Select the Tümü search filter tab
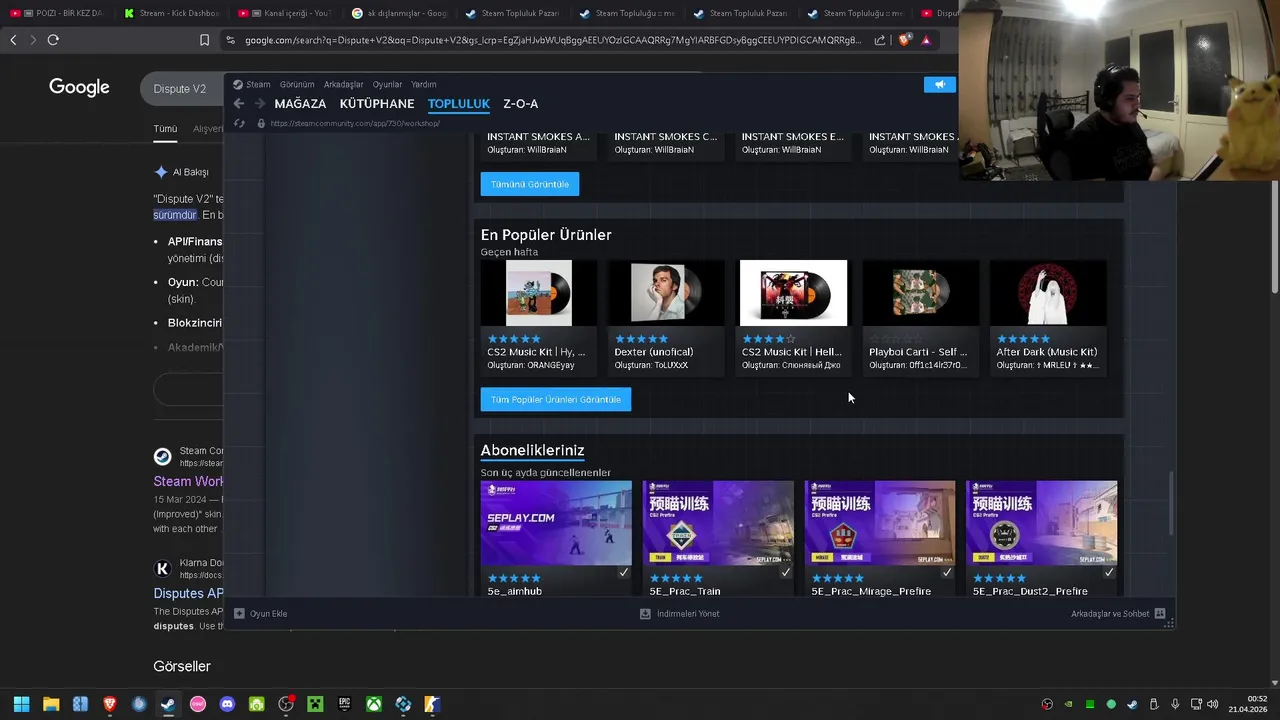1280x720 pixels. pos(165,129)
